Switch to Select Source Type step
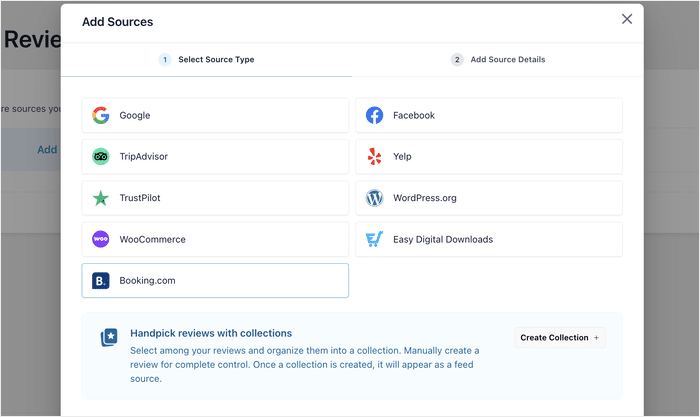This screenshot has width=700, height=417. (x=206, y=59)
